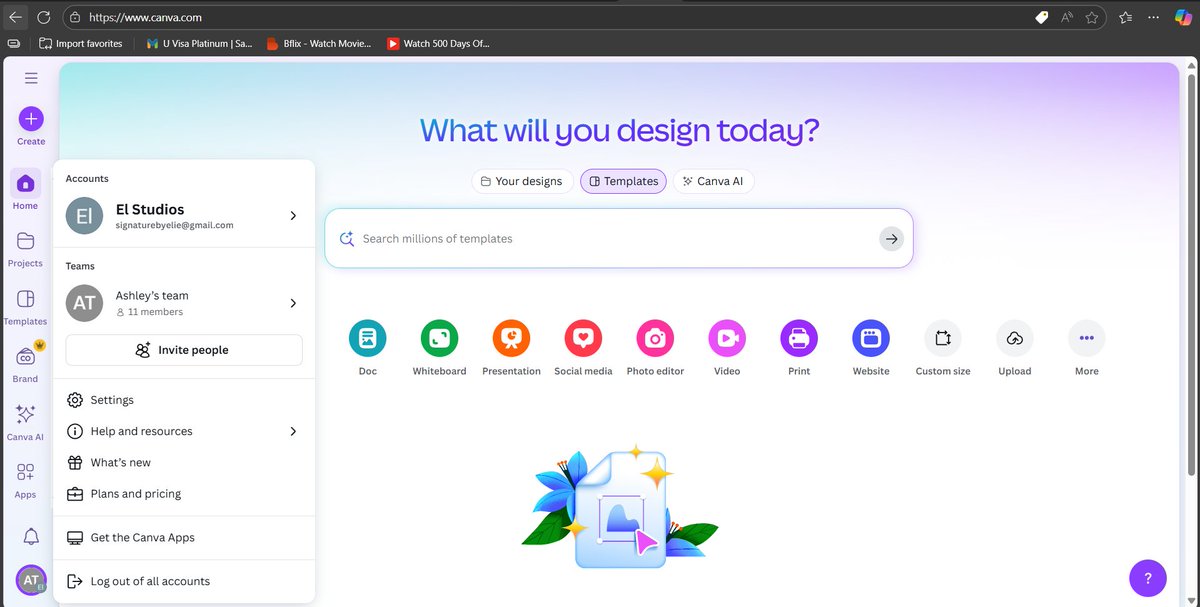Open the browser favorites list icon
Image resolution: width=1200 pixels, height=607 pixels.
click(x=1126, y=17)
